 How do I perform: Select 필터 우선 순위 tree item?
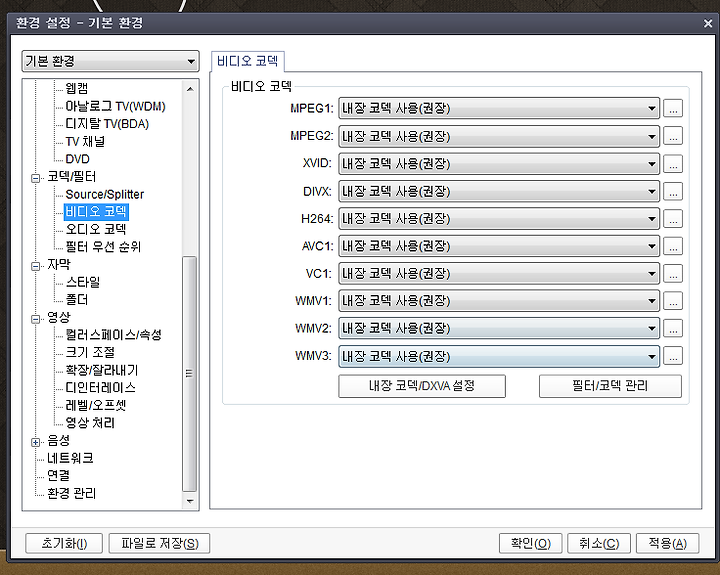pyautogui.click(x=103, y=247)
